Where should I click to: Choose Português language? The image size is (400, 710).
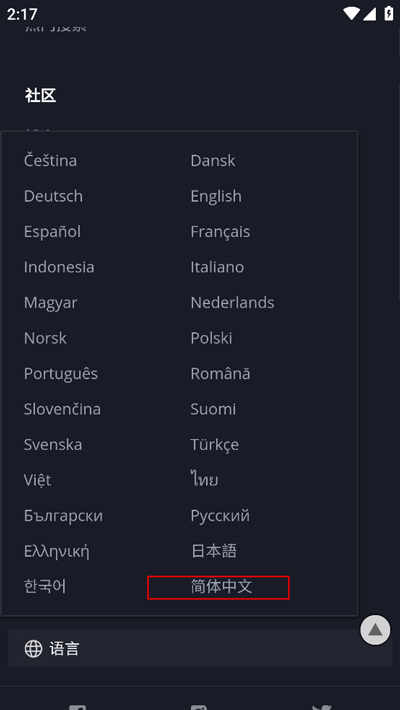(61, 374)
